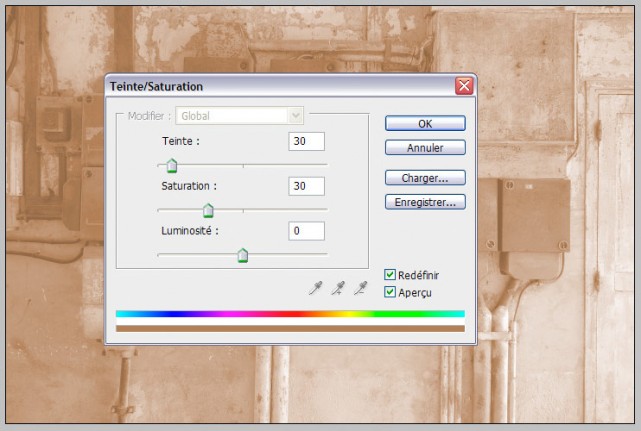Image resolution: width=641 pixels, height=431 pixels.
Task: Click the "Saturation :" label
Action: (x=189, y=186)
